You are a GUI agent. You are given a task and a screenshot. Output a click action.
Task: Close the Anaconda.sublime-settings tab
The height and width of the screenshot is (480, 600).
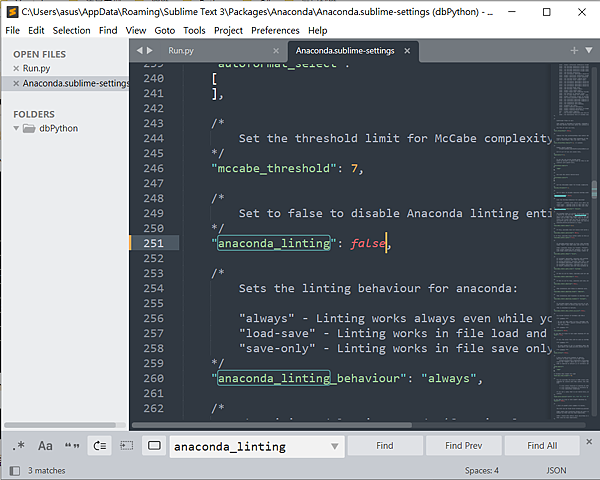tap(407, 51)
